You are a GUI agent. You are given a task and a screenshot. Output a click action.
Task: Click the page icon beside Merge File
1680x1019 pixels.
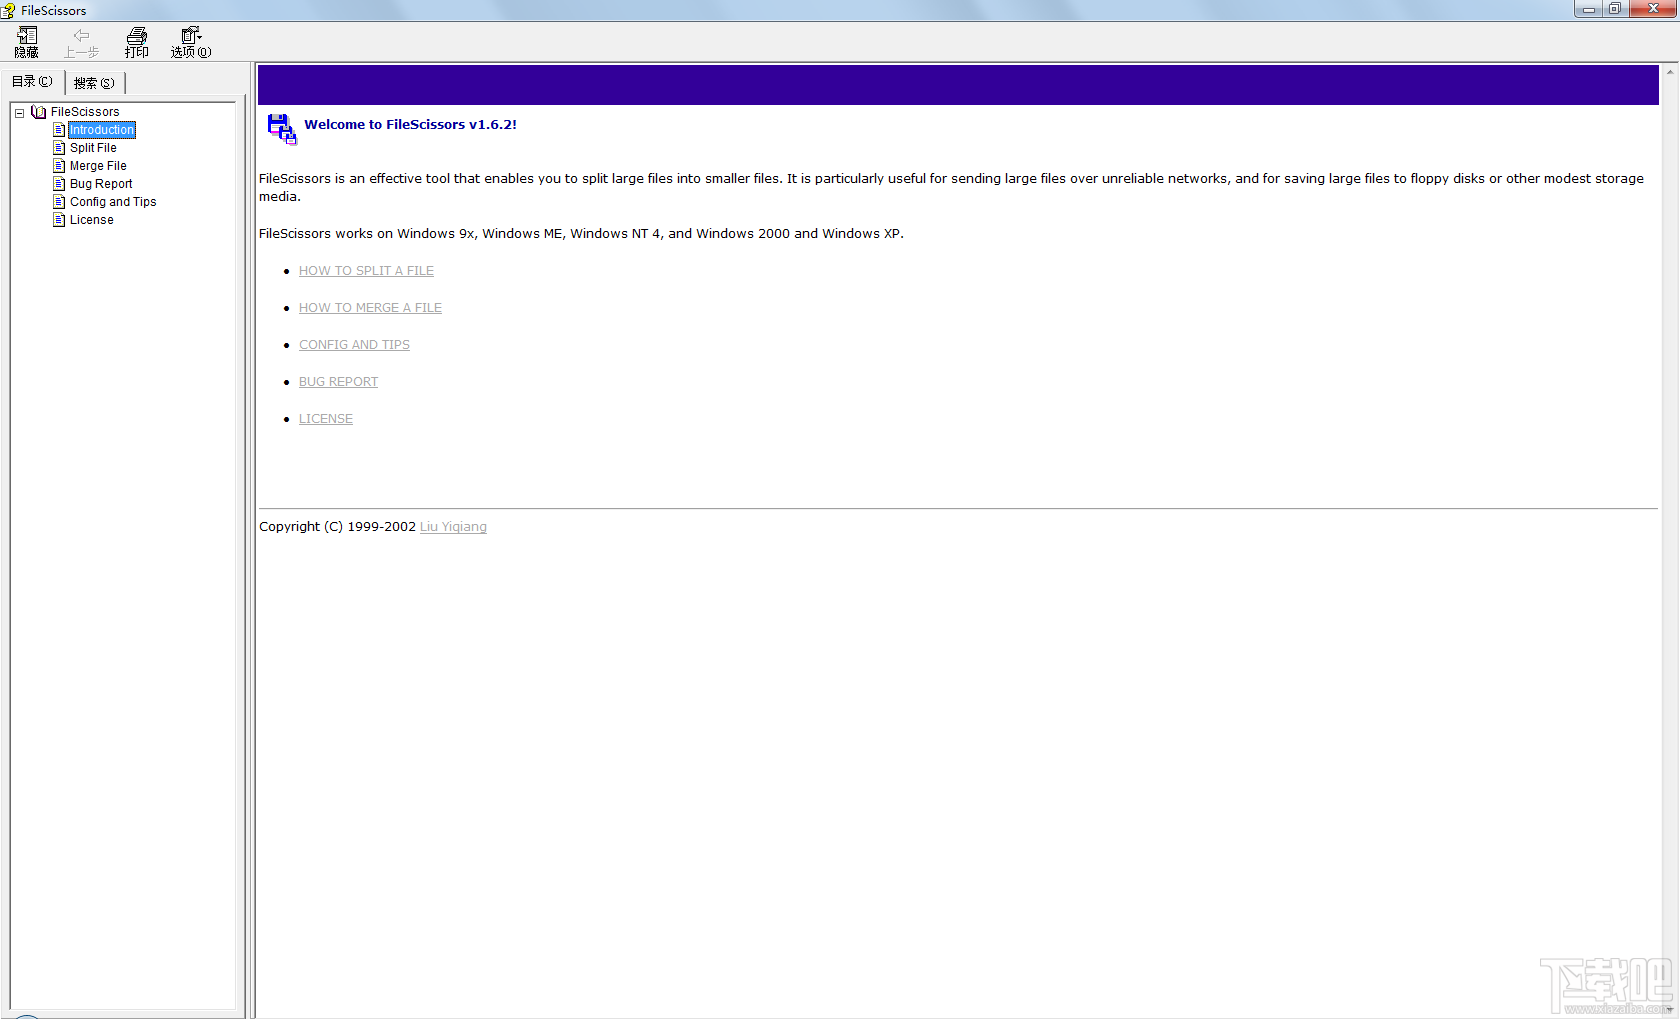(59, 166)
